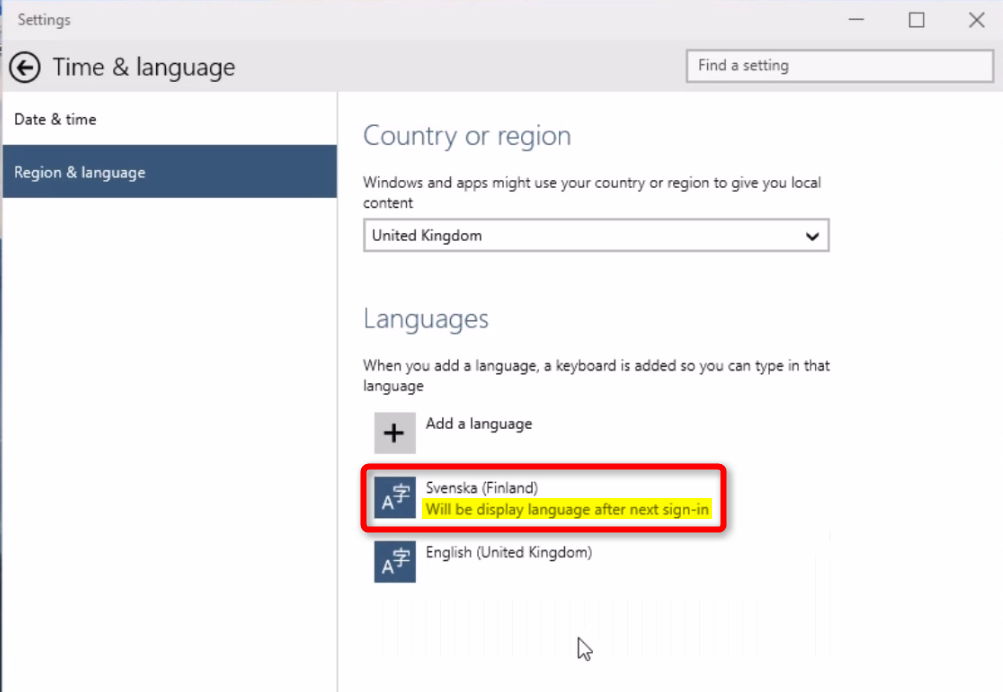Image resolution: width=1003 pixels, height=692 pixels.
Task: Click the plus icon to add language
Action: [x=395, y=433]
